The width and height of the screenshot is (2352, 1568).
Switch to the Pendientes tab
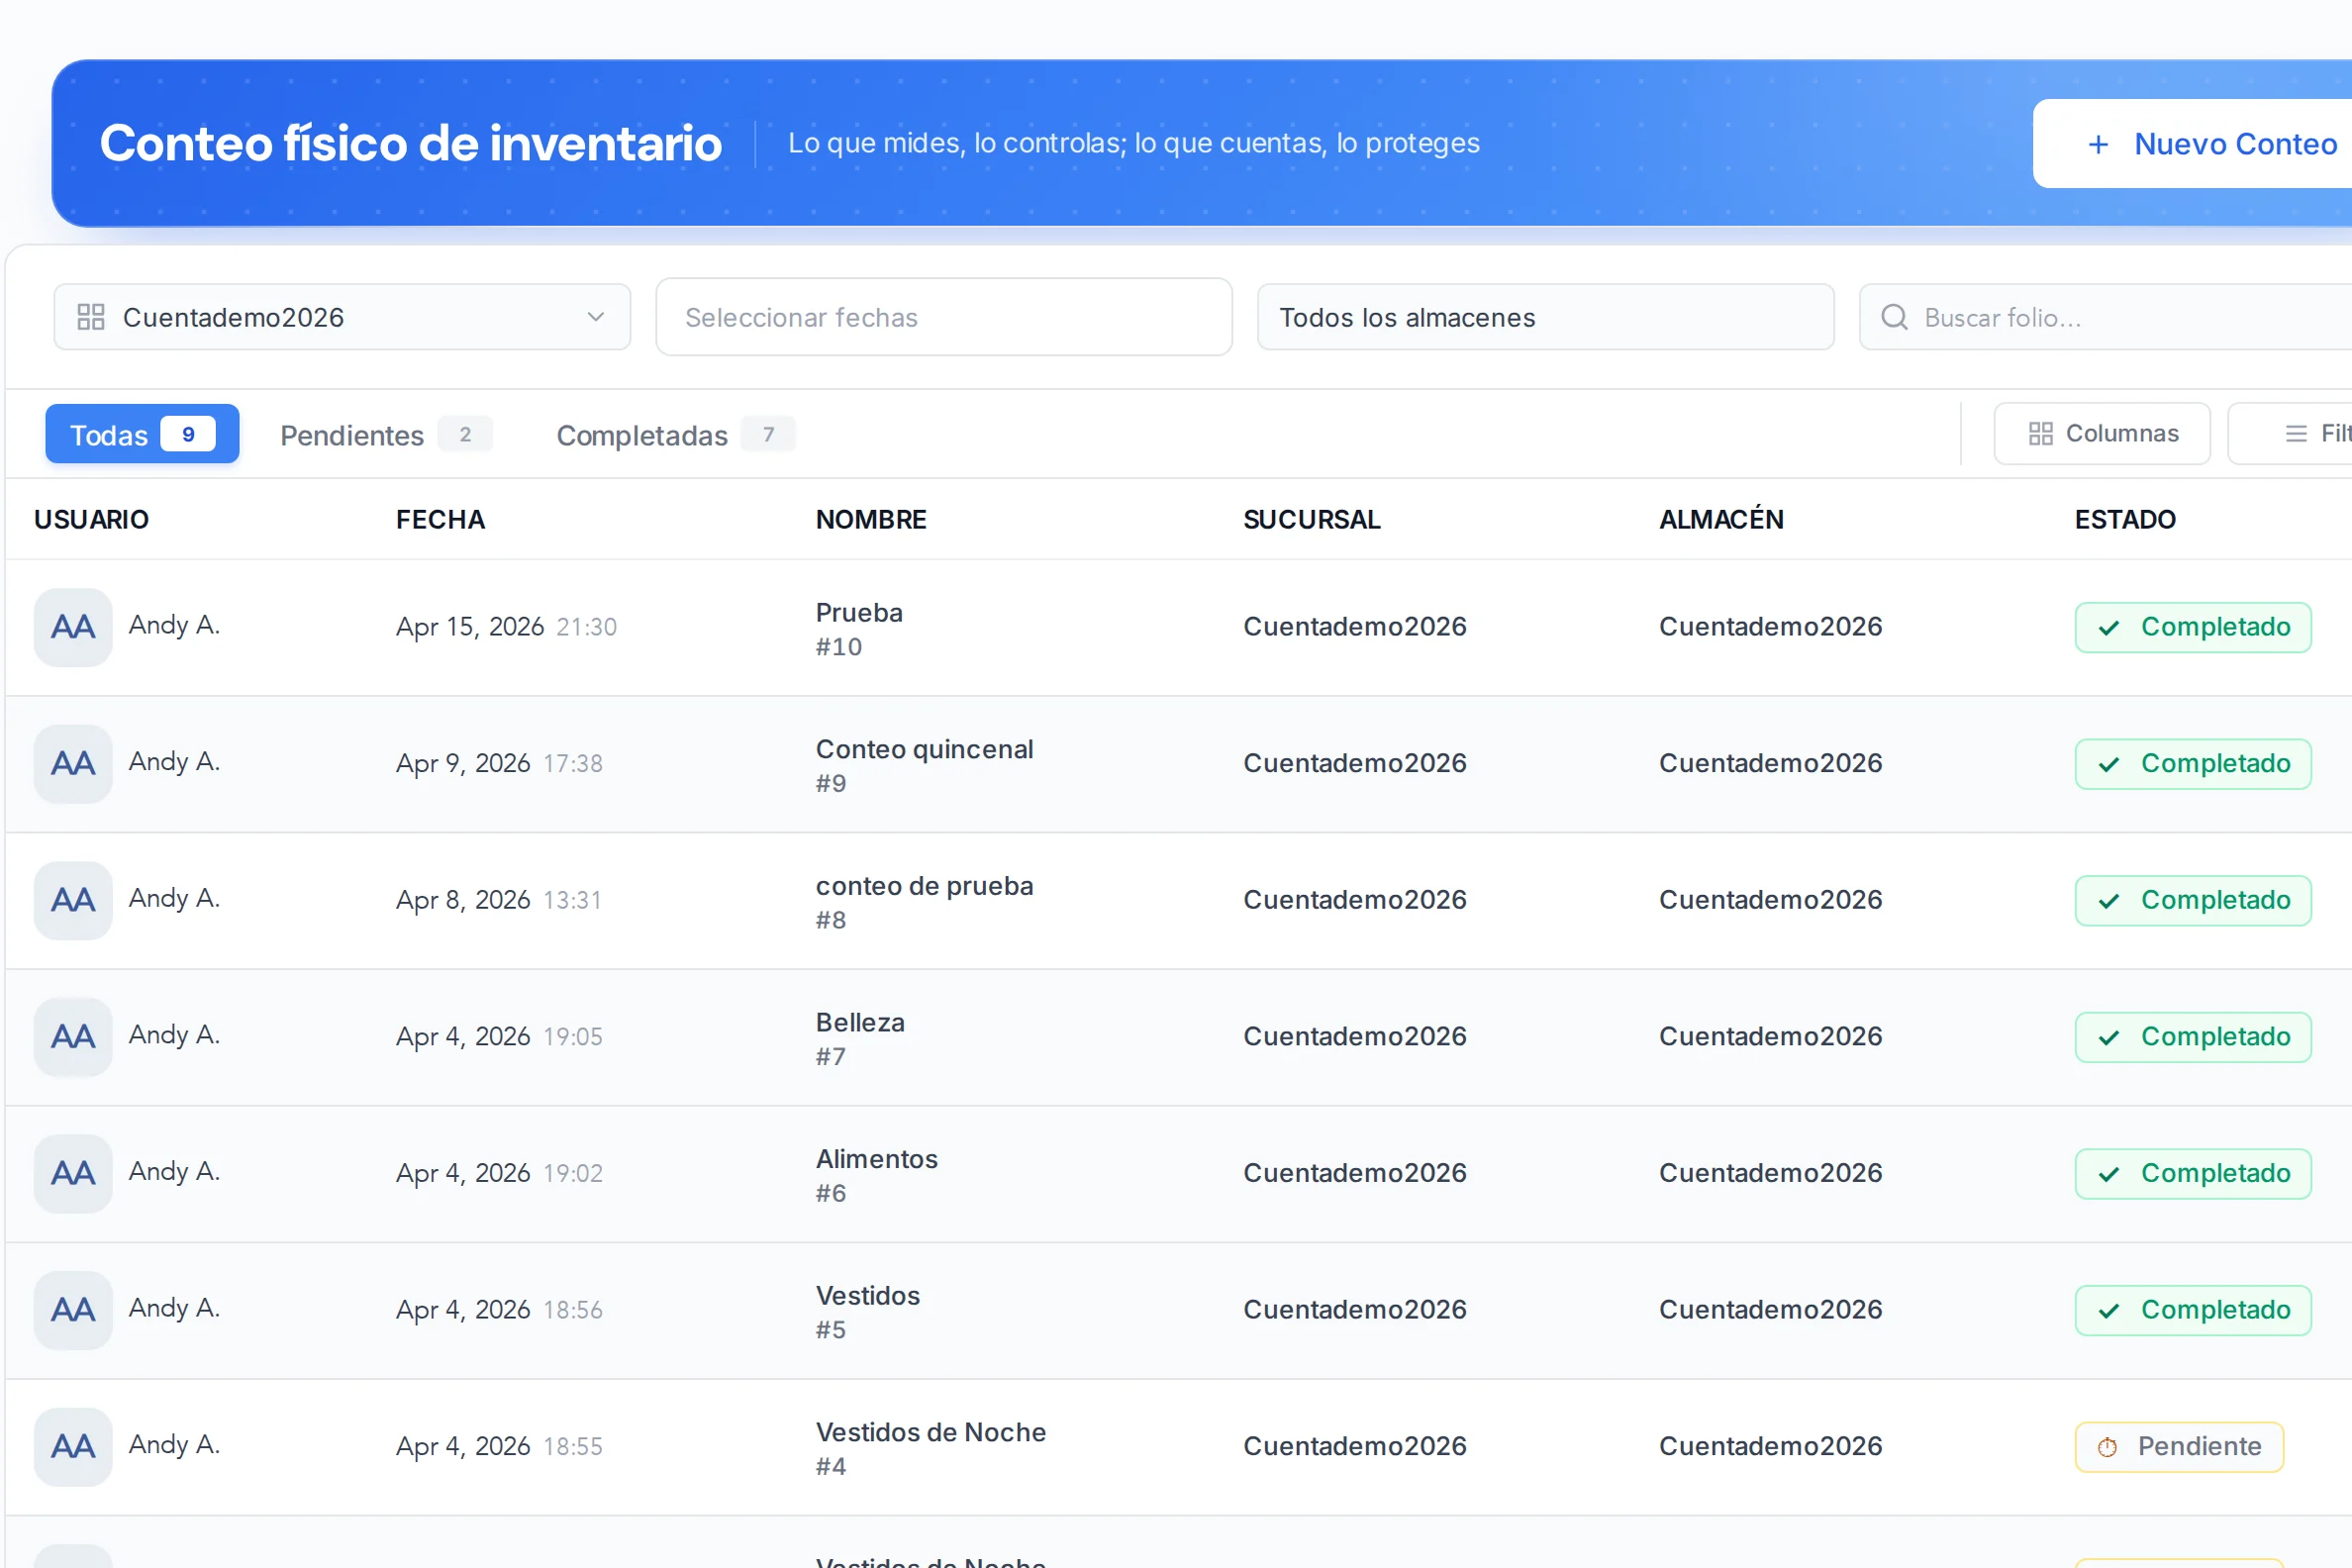[x=385, y=435]
